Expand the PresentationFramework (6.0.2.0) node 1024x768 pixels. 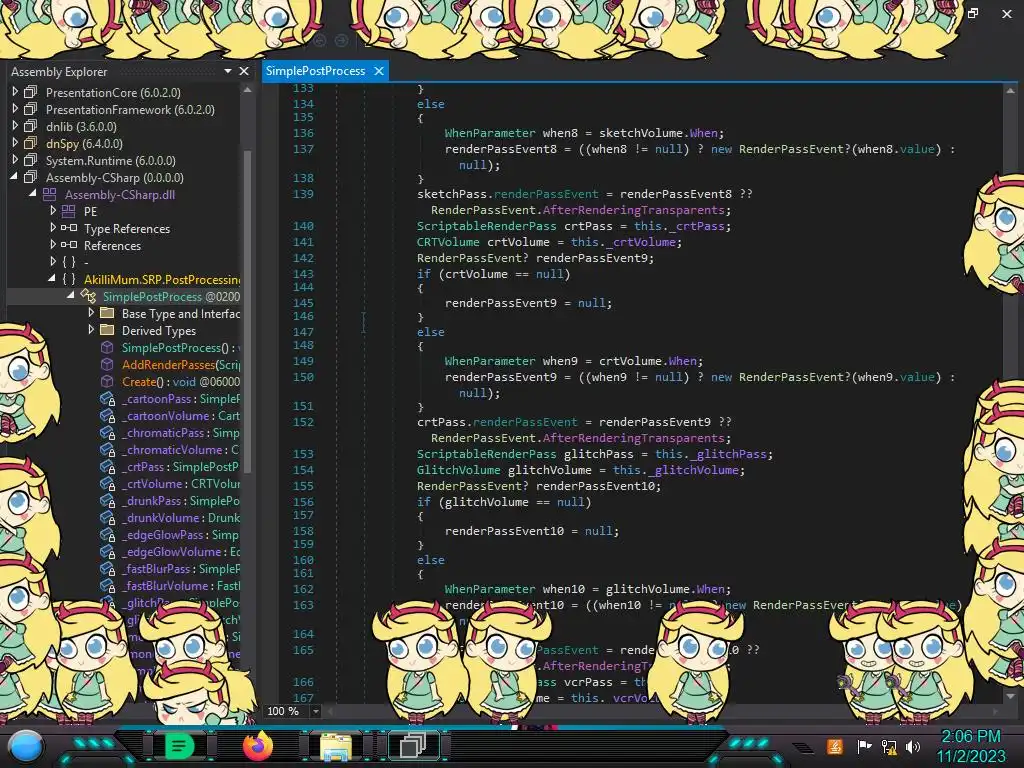point(15,109)
